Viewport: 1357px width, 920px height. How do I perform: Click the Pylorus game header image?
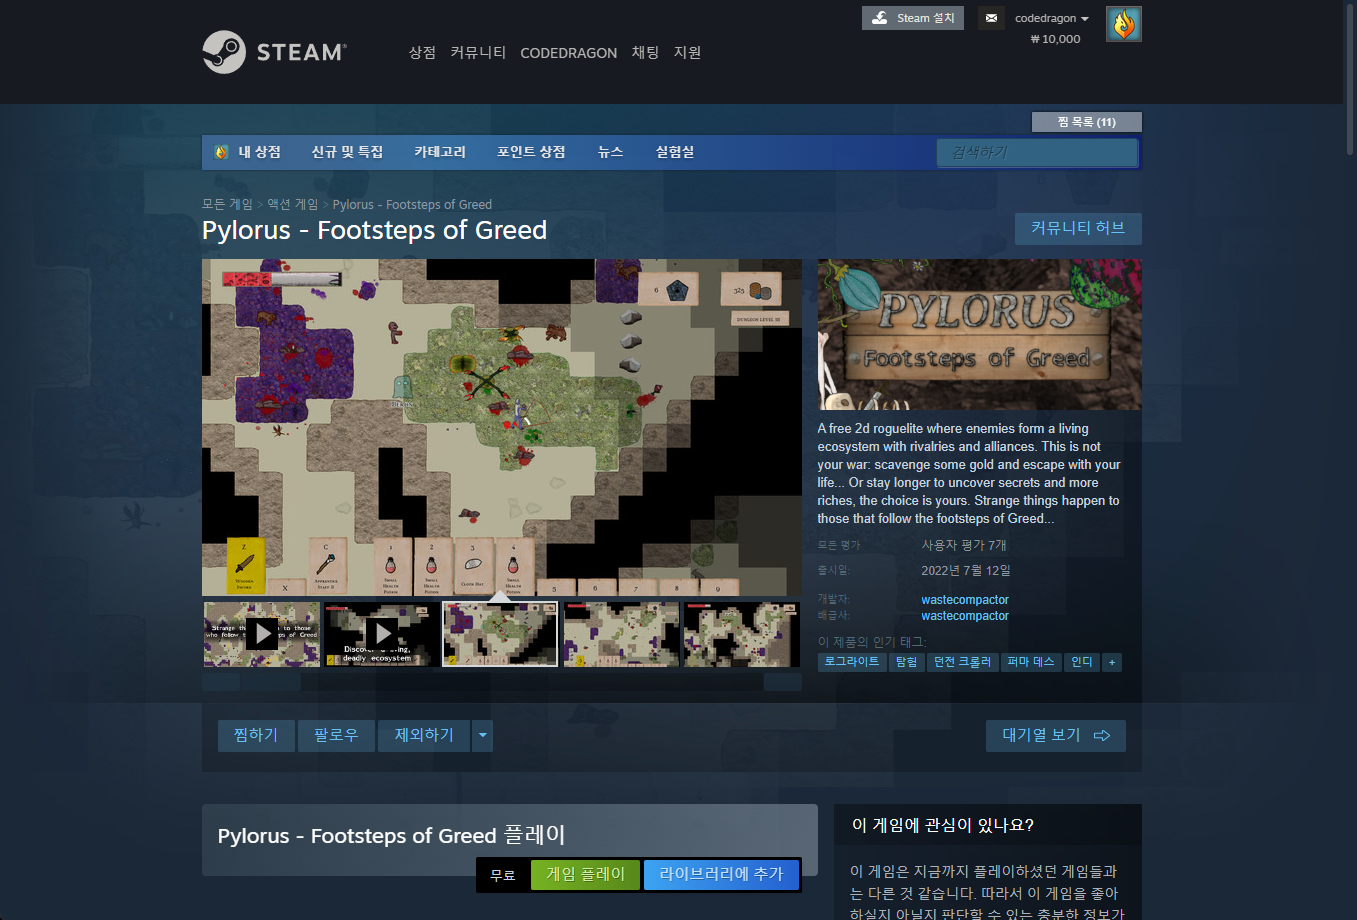coord(979,334)
